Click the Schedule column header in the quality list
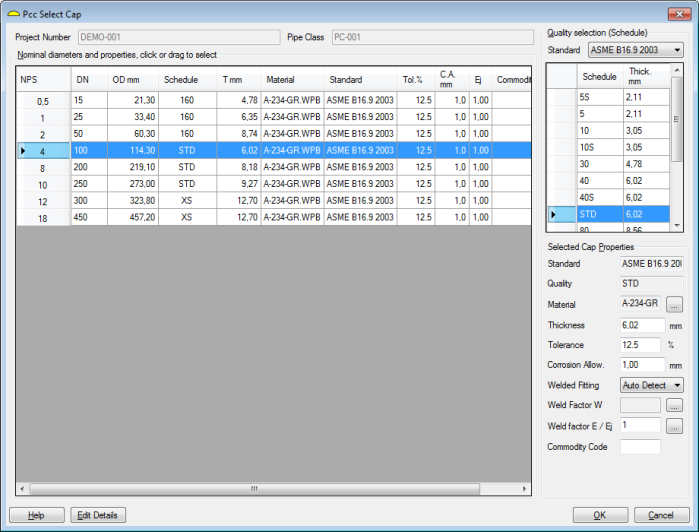The image size is (699, 532). tap(600, 76)
